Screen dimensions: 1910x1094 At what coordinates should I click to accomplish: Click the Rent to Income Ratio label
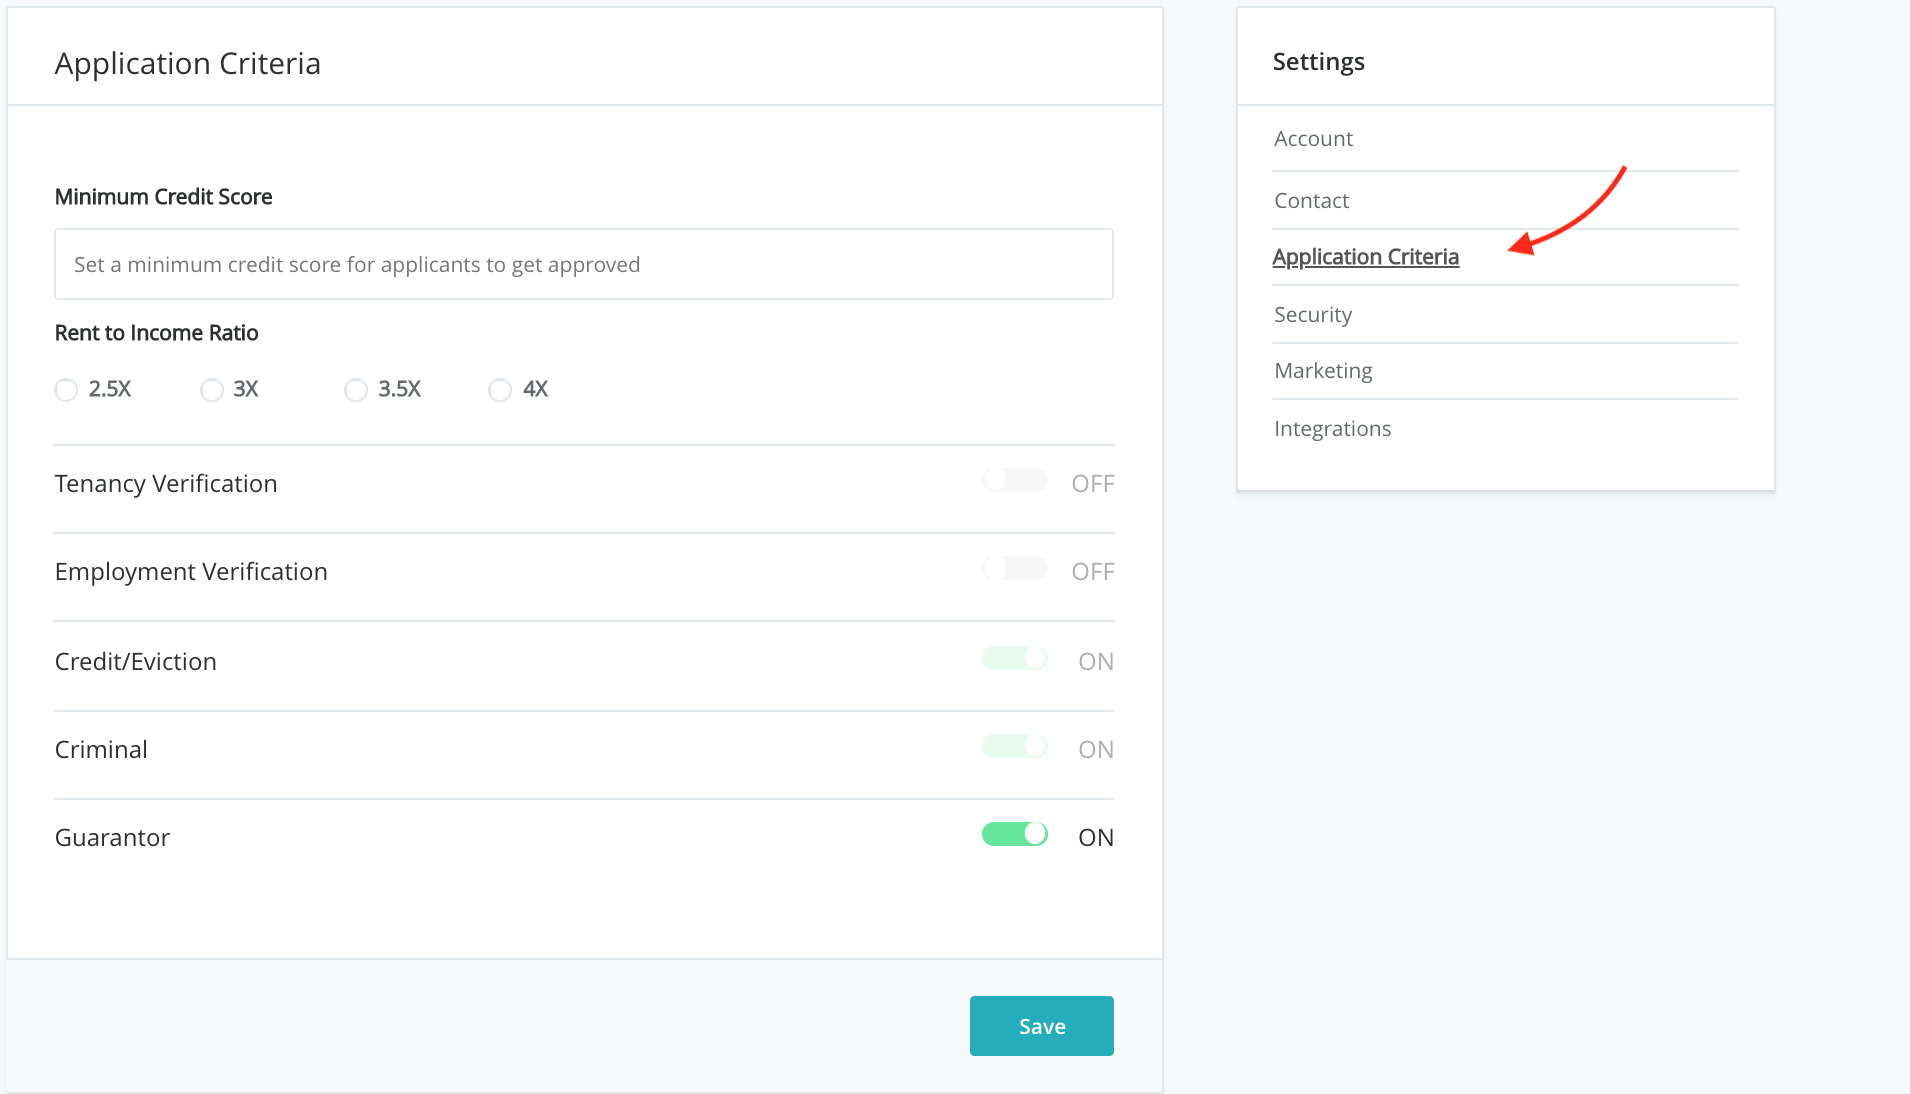[156, 333]
